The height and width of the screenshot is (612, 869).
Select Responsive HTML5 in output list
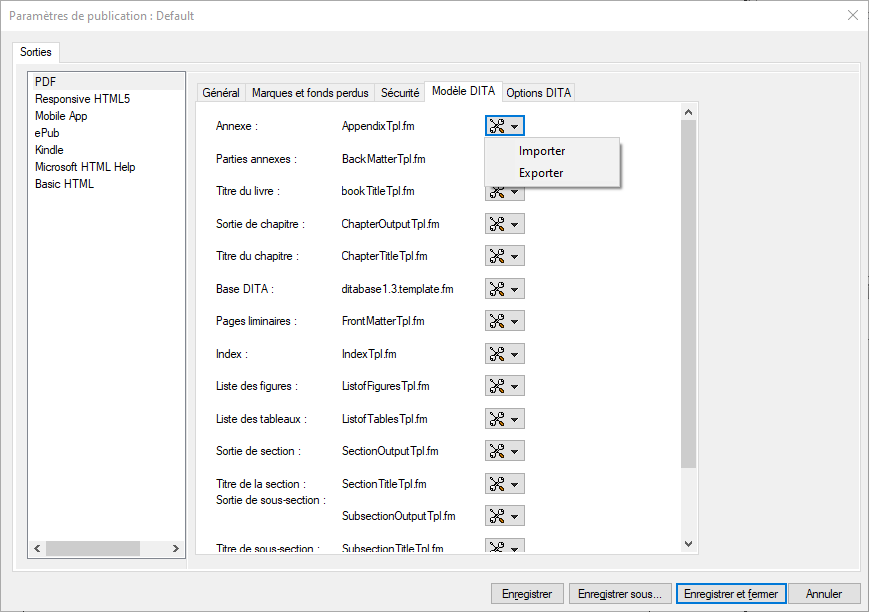coord(82,99)
